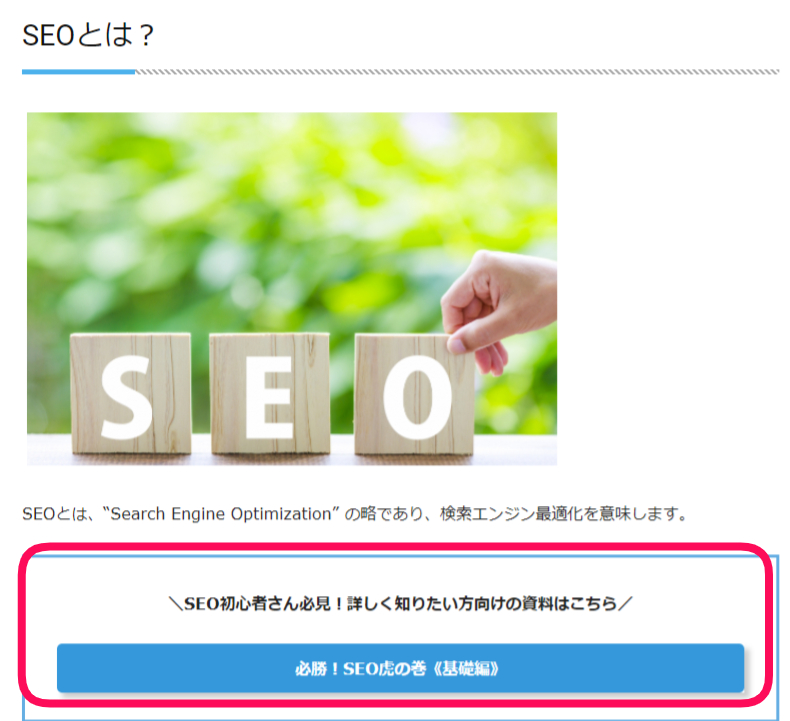Click the wooden block with letter S
Screen dimensions: 790x721
click(x=130, y=394)
